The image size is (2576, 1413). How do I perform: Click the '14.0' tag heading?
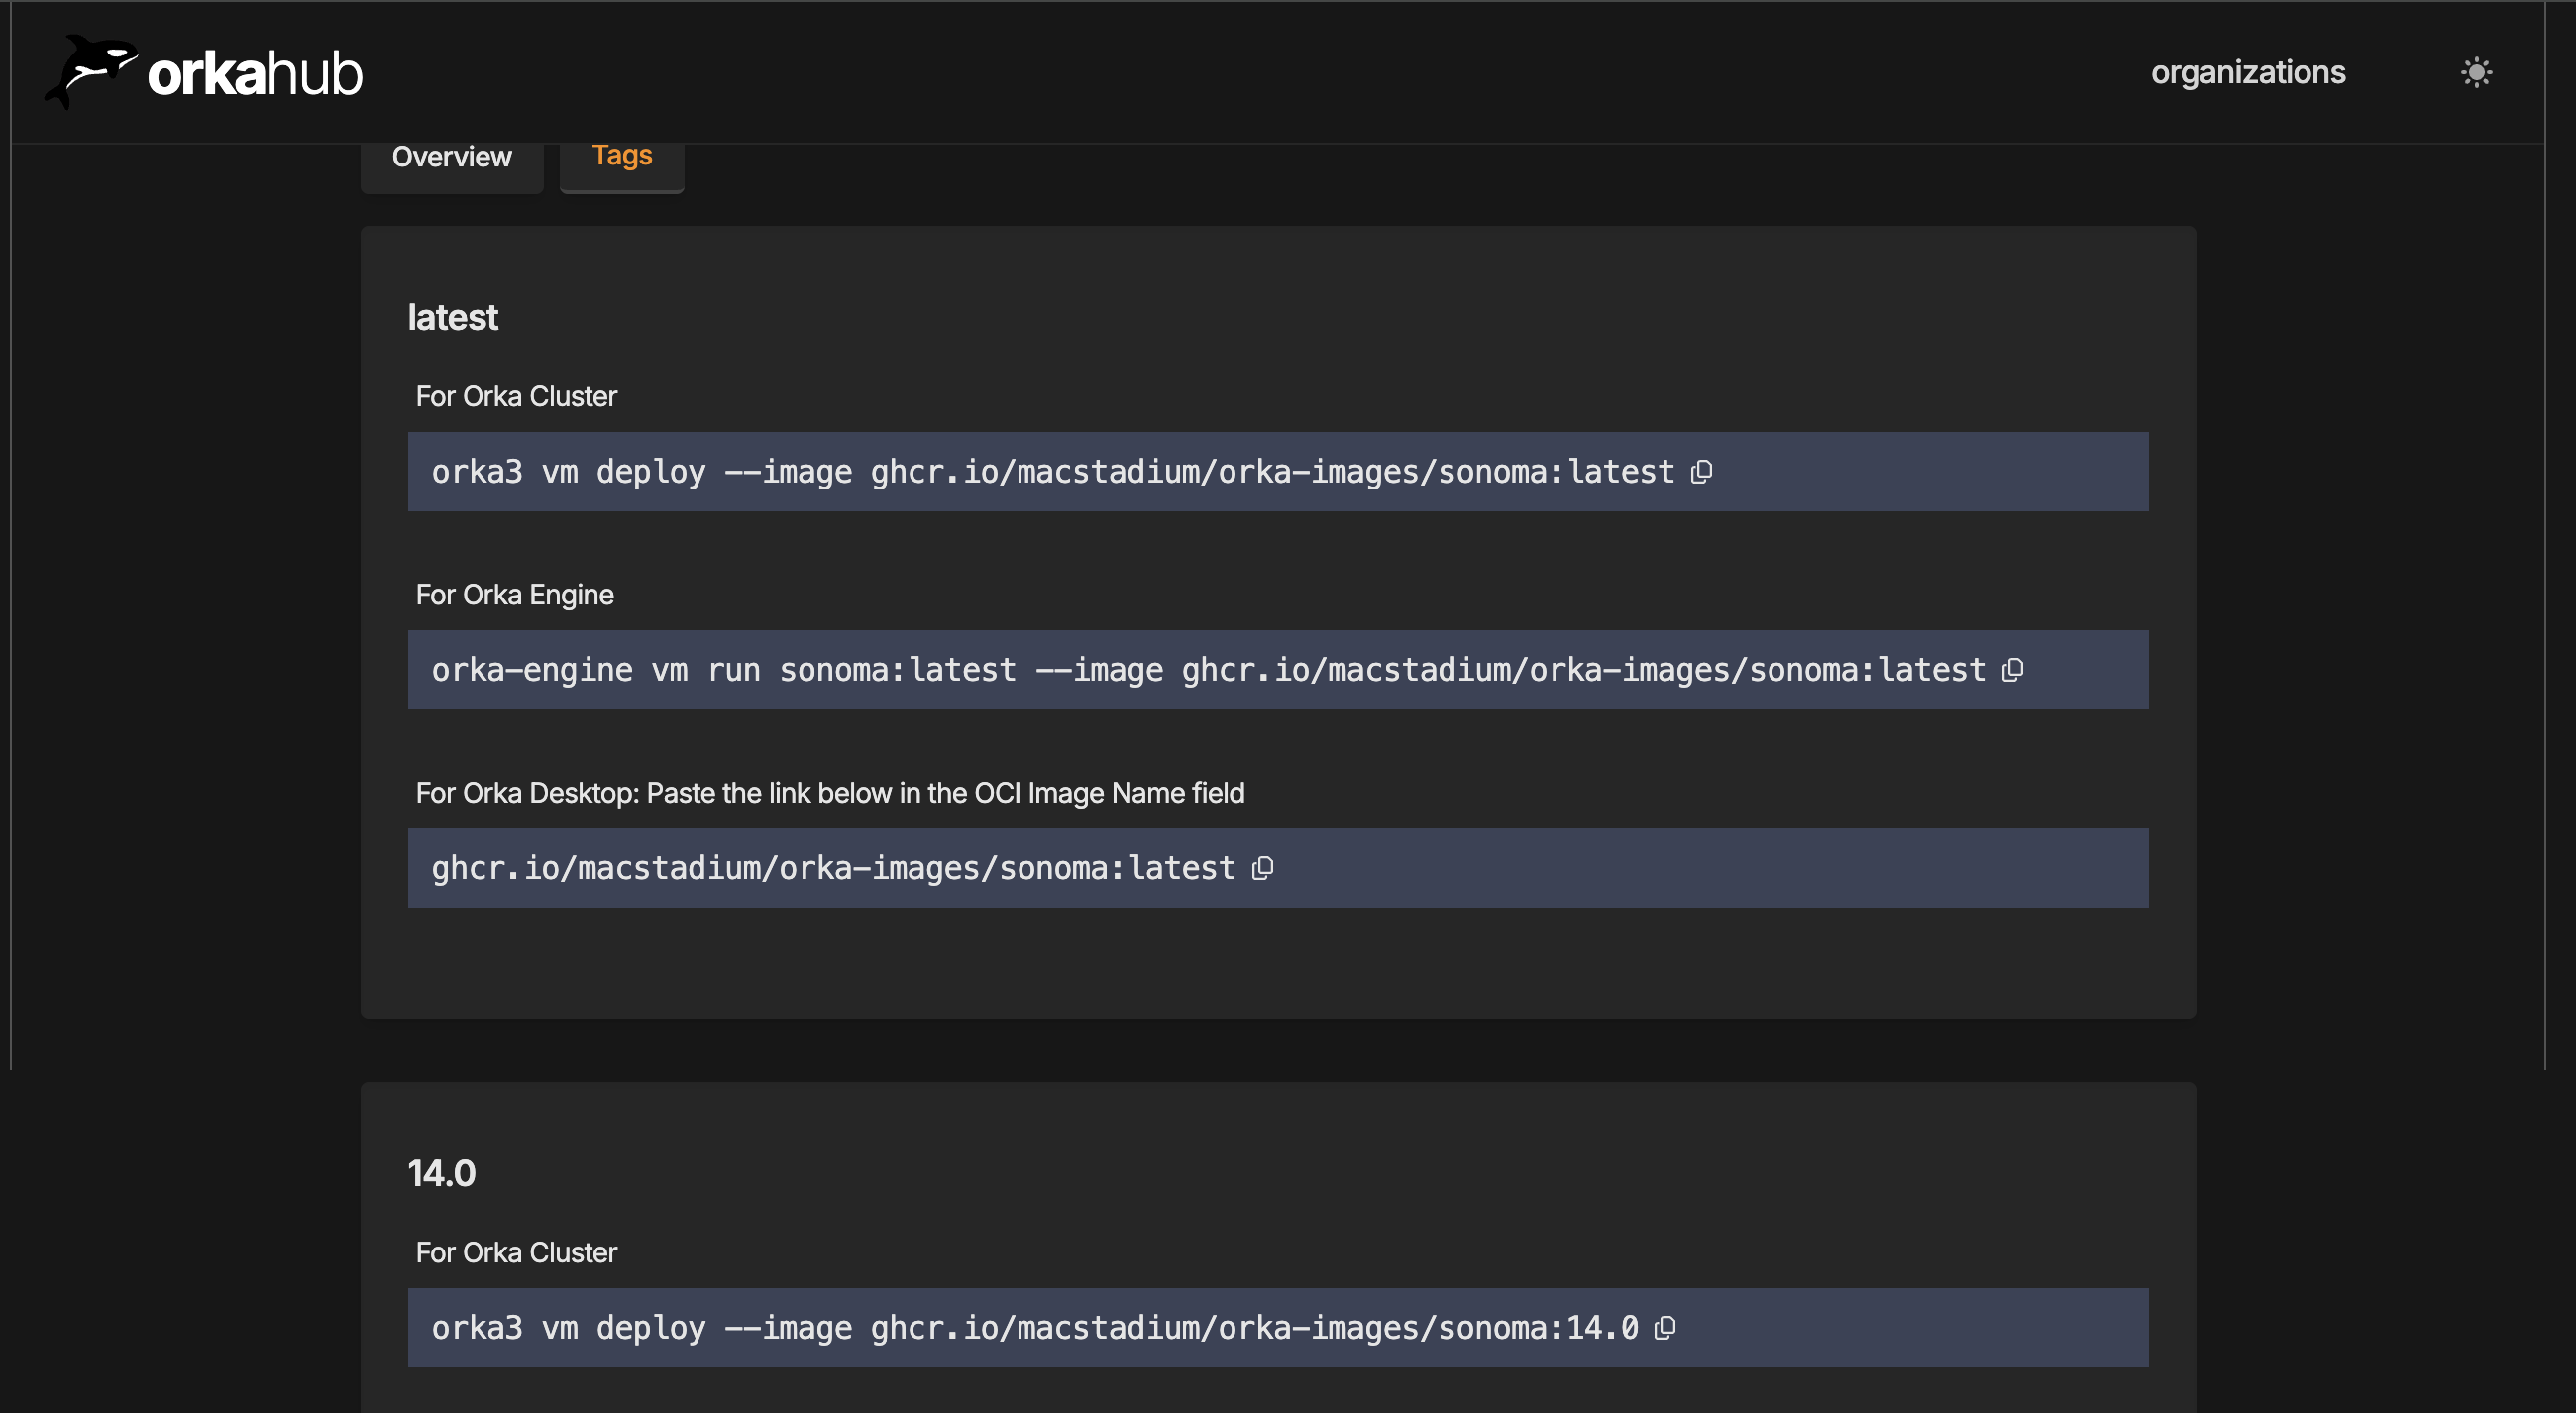[x=441, y=1173]
